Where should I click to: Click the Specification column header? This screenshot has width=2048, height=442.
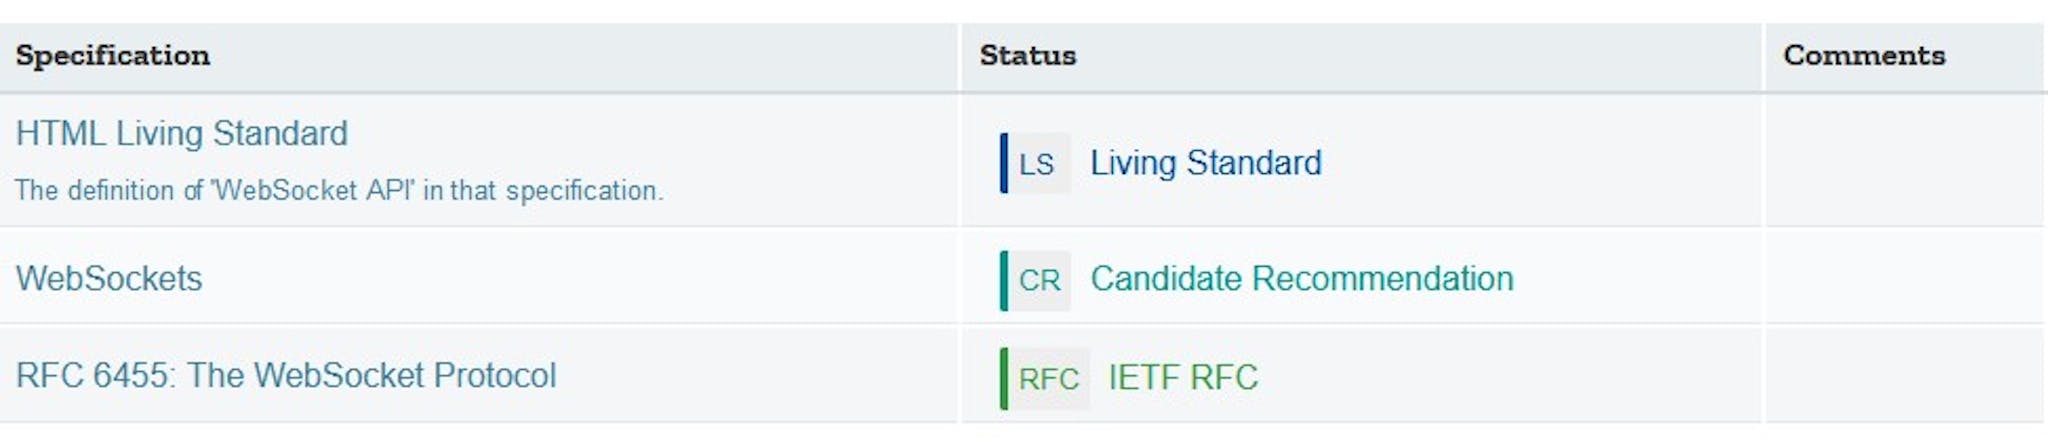pyautogui.click(x=112, y=55)
